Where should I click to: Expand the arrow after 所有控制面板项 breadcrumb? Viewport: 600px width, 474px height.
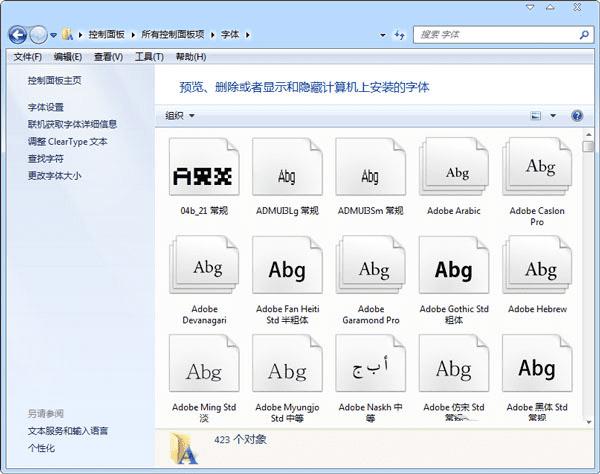[x=213, y=35]
